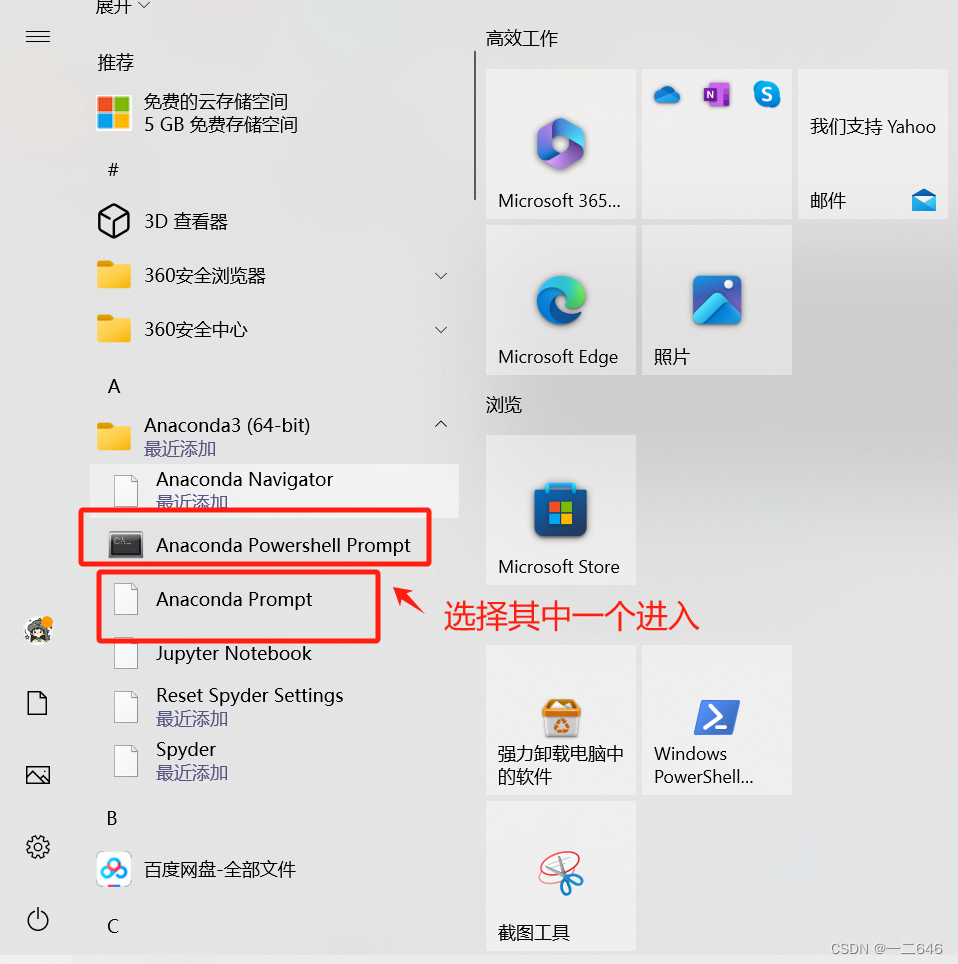
Task: Open Skype icon in the tile group
Action: click(767, 95)
